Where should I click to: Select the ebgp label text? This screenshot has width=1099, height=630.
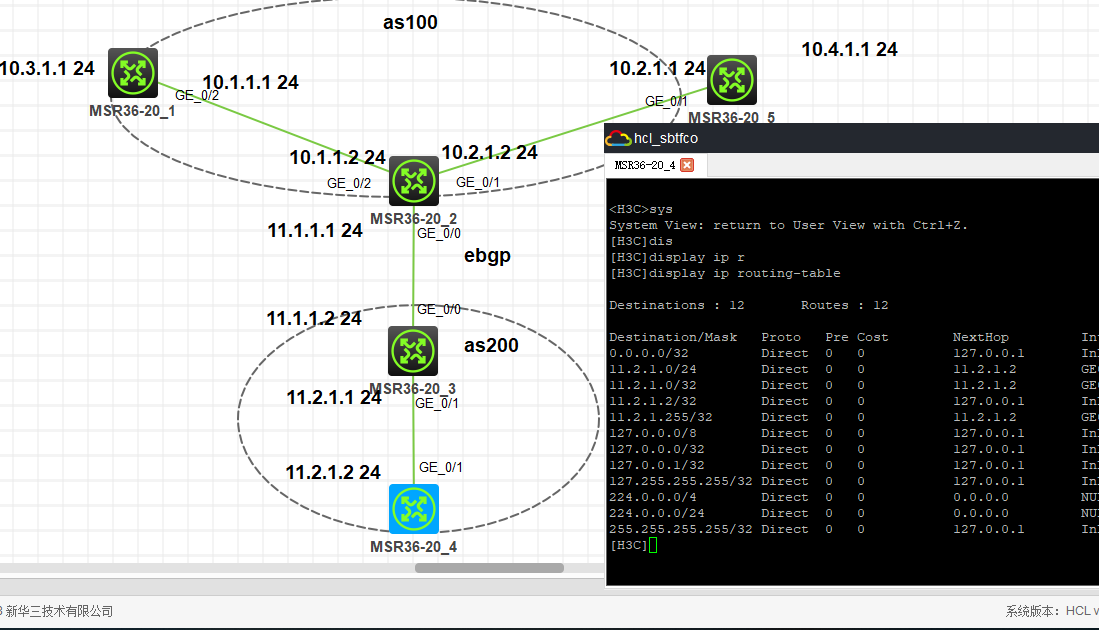(487, 256)
